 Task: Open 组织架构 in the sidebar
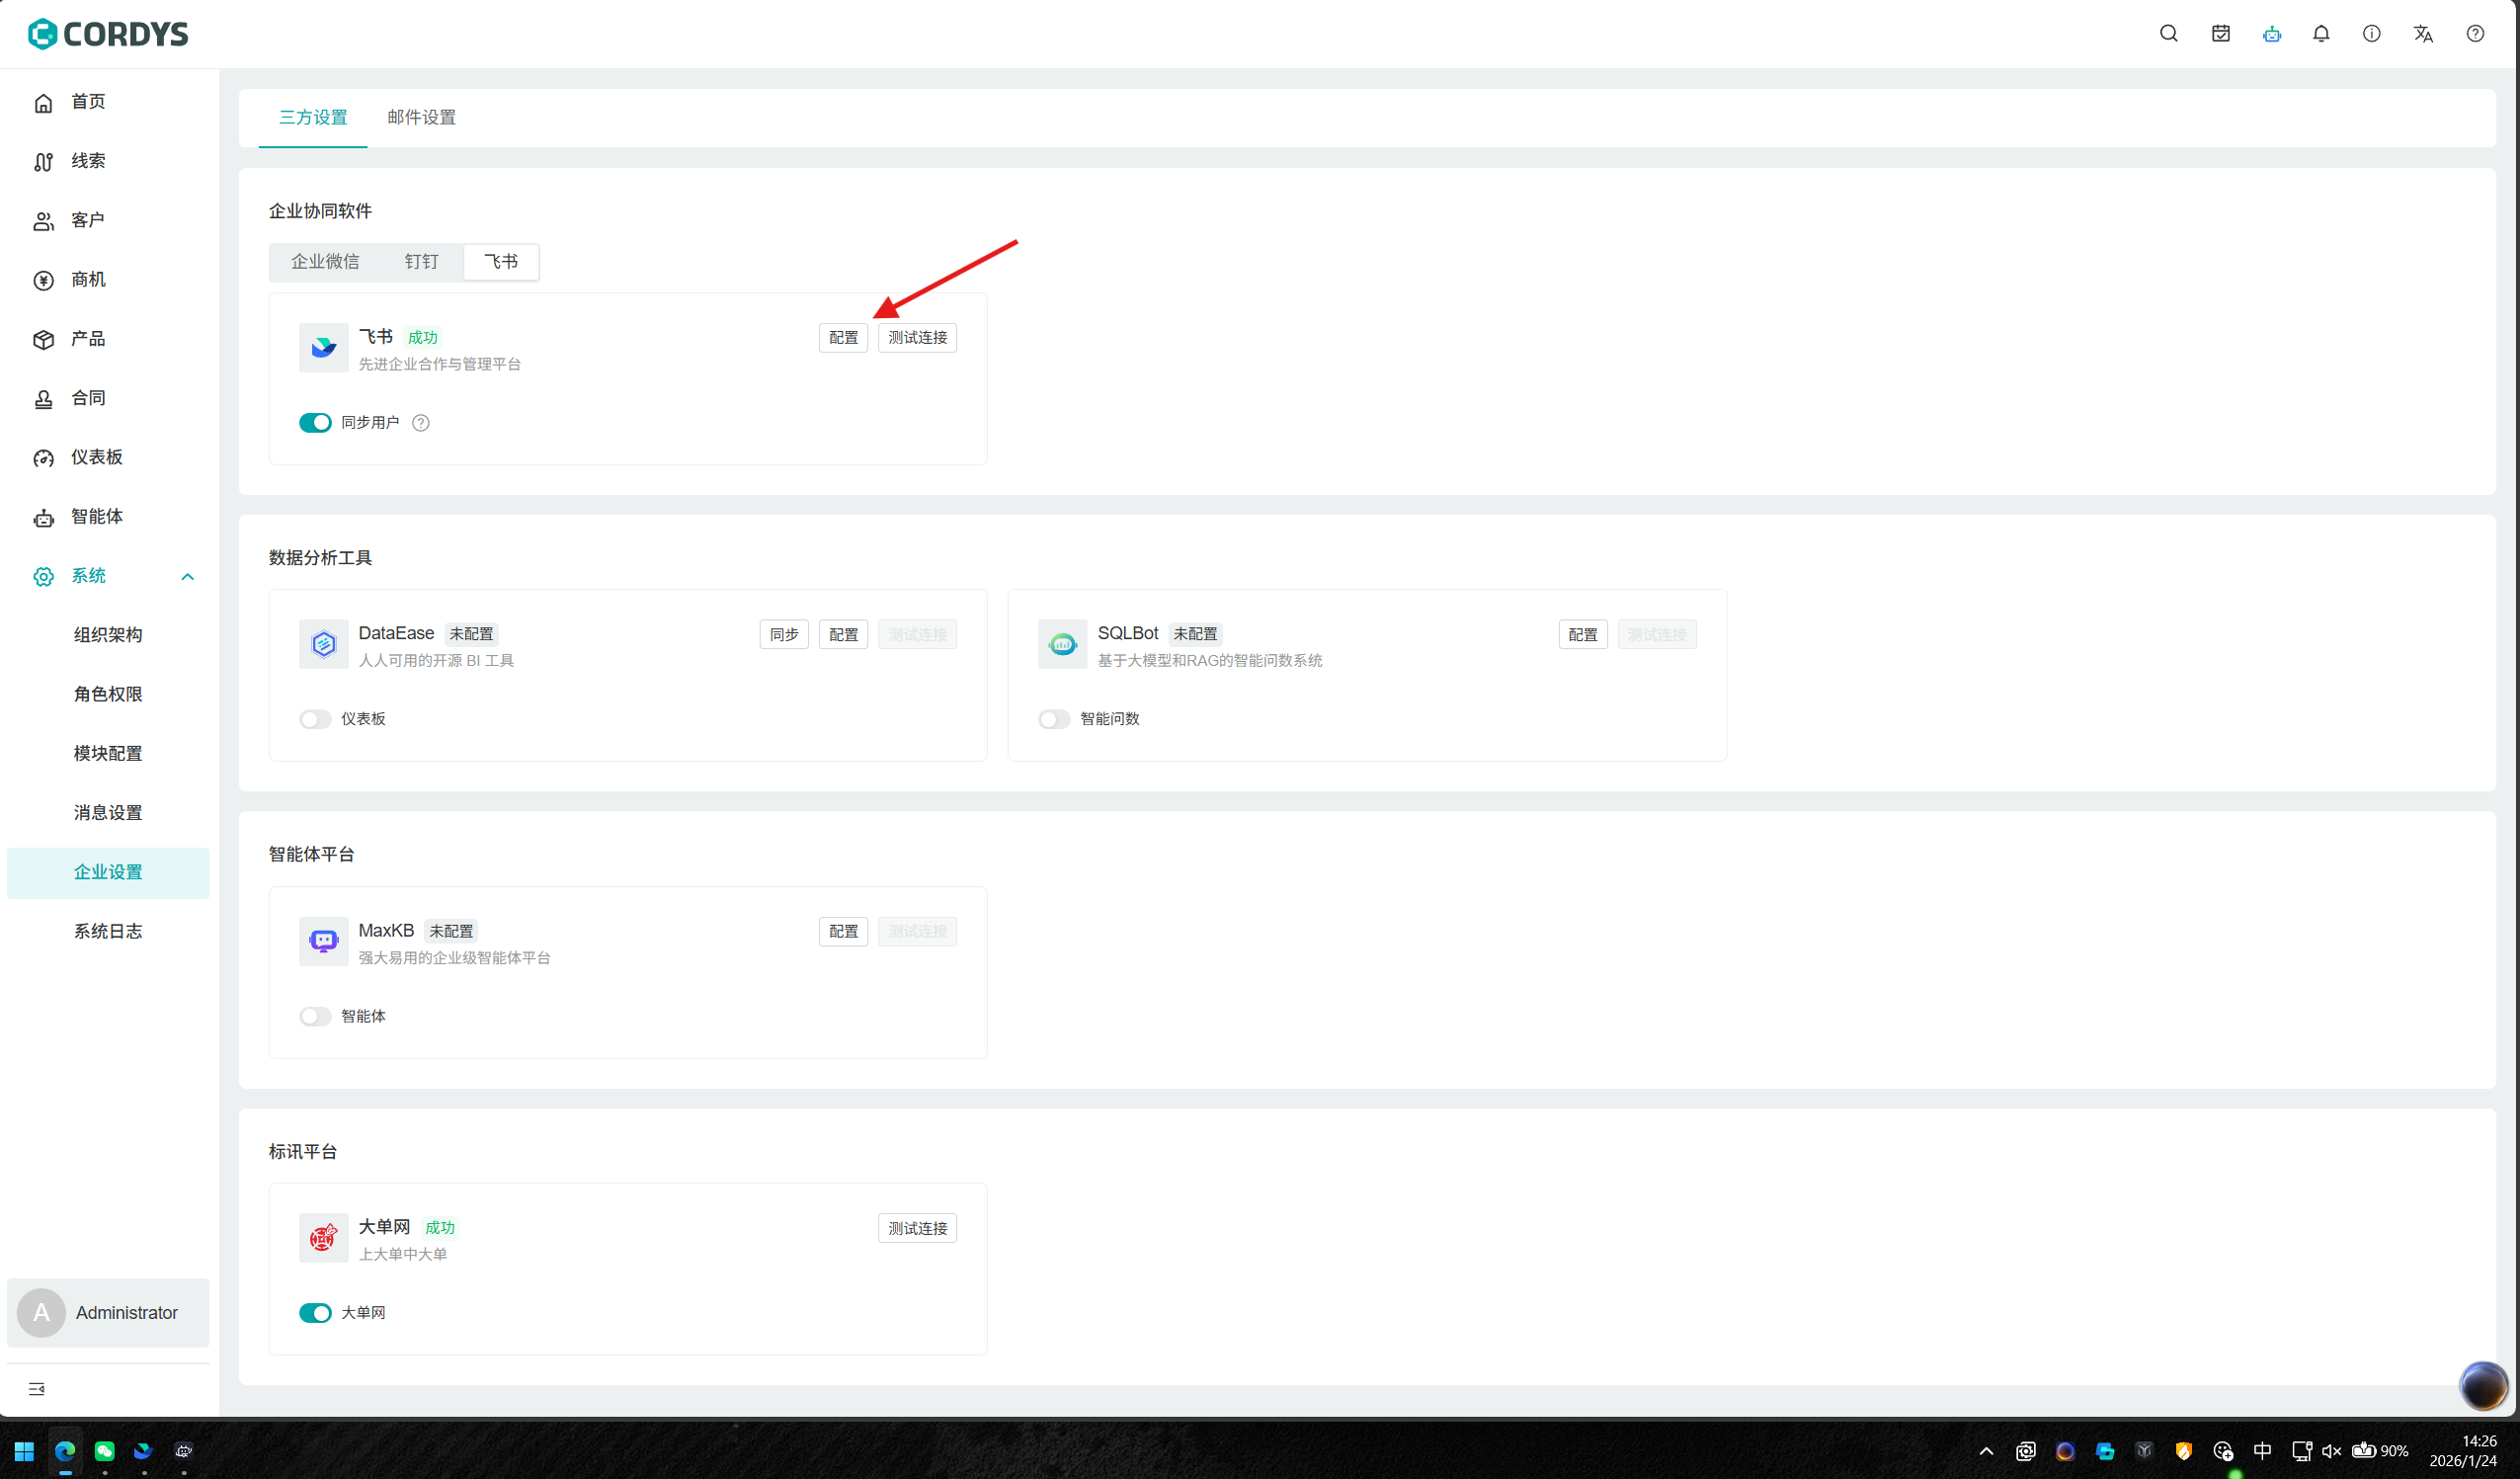(108, 635)
